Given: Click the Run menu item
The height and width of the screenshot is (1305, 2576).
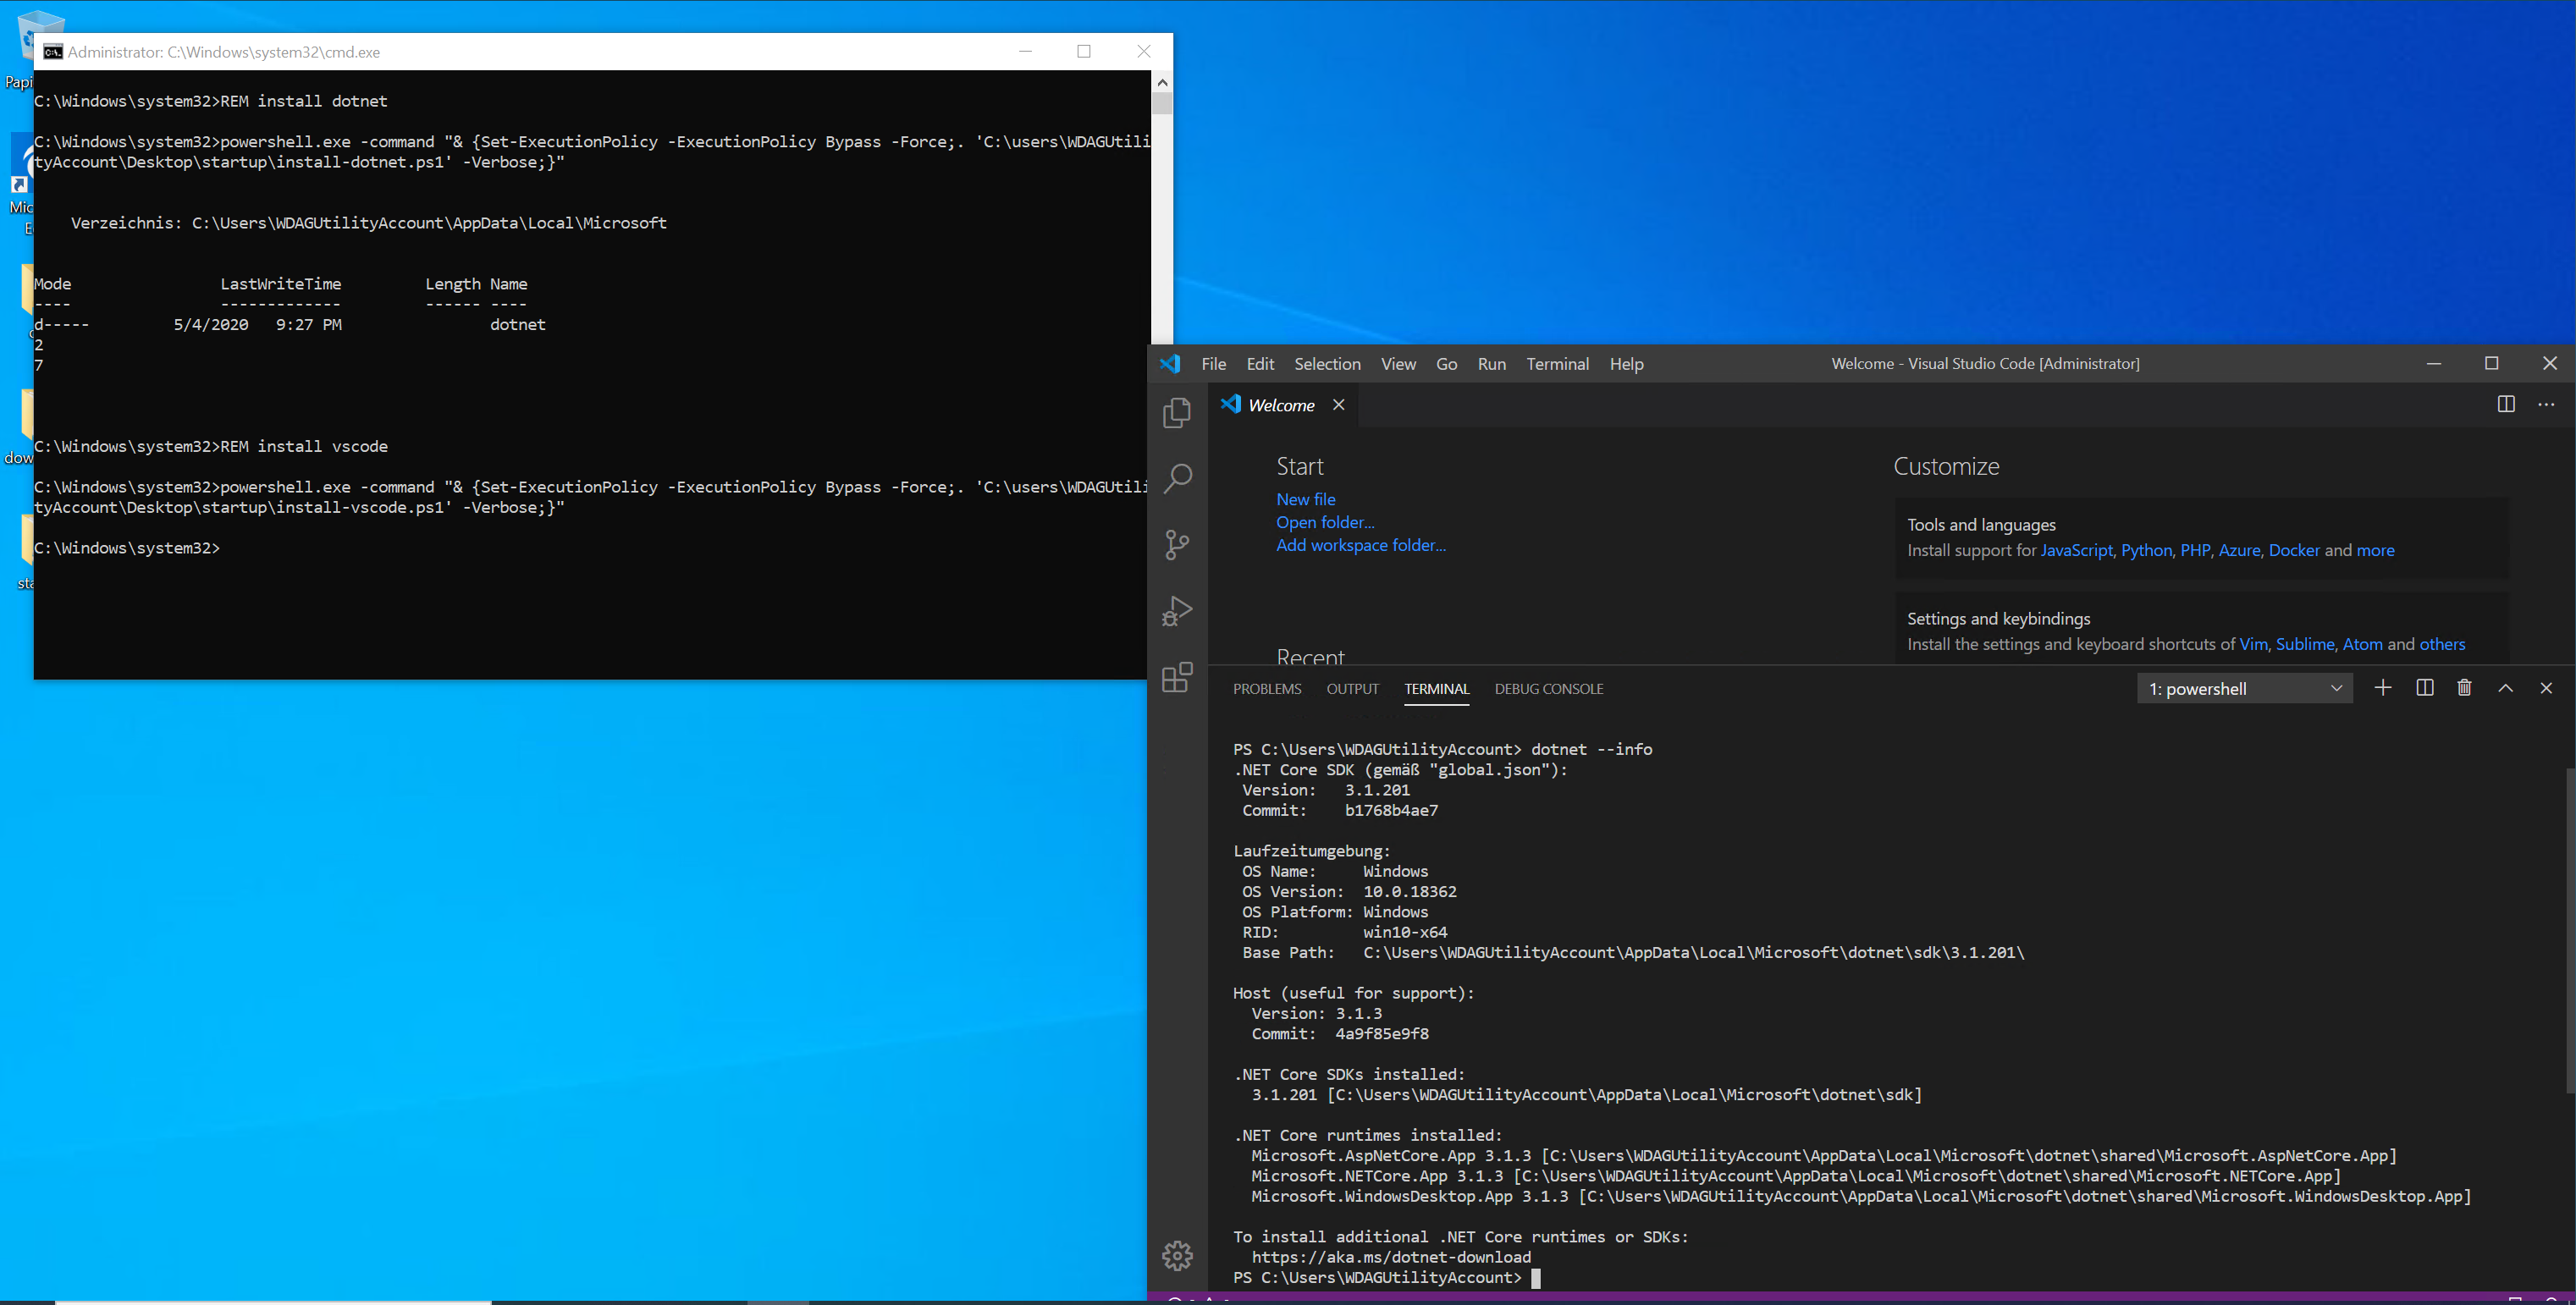Looking at the screenshot, I should pos(1491,363).
